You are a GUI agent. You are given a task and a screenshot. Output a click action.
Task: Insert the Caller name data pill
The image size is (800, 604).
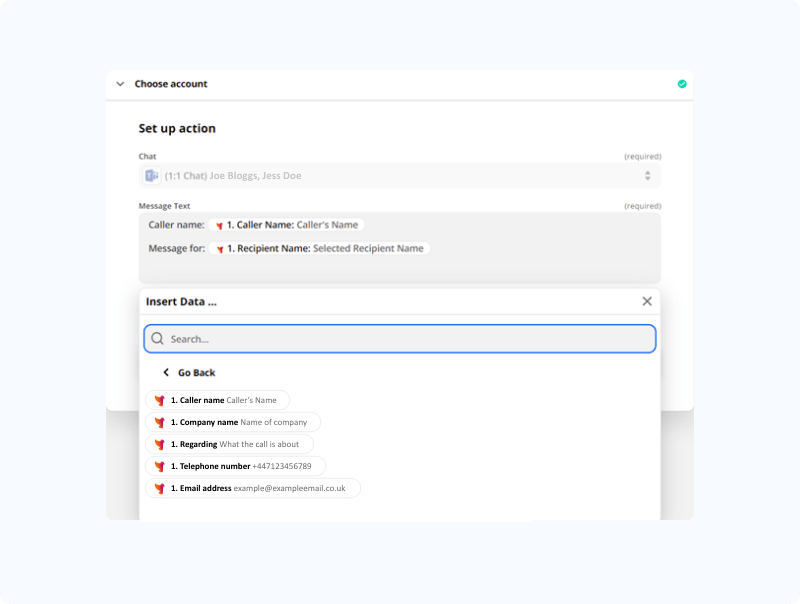(x=218, y=400)
